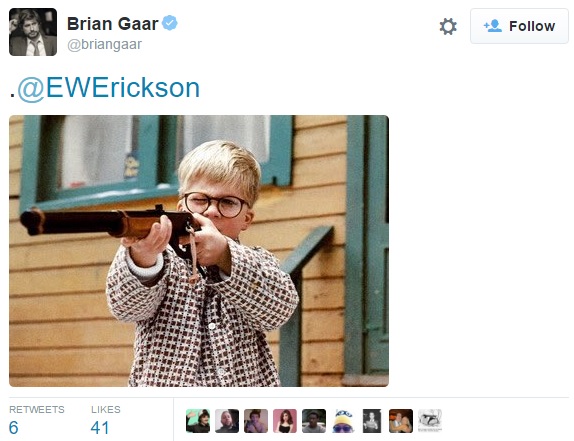Screen dimensions: 574x441
Task: Open fifth liker avatar, man in dark photo
Action: click(x=314, y=421)
